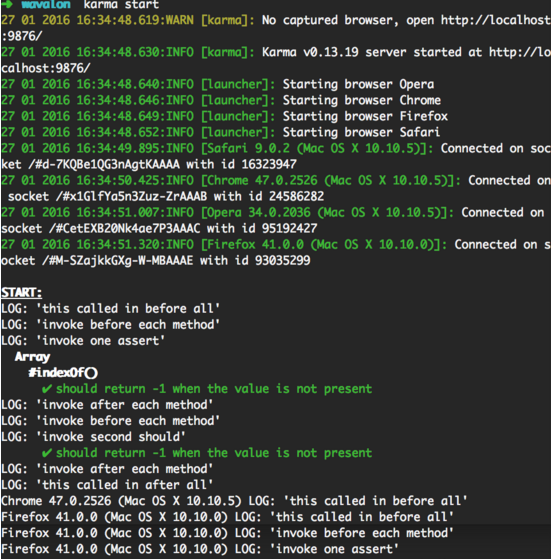Click the 'wavalon' directory name in prompt
Image resolution: width=551 pixels, height=559 pixels.
46,5
